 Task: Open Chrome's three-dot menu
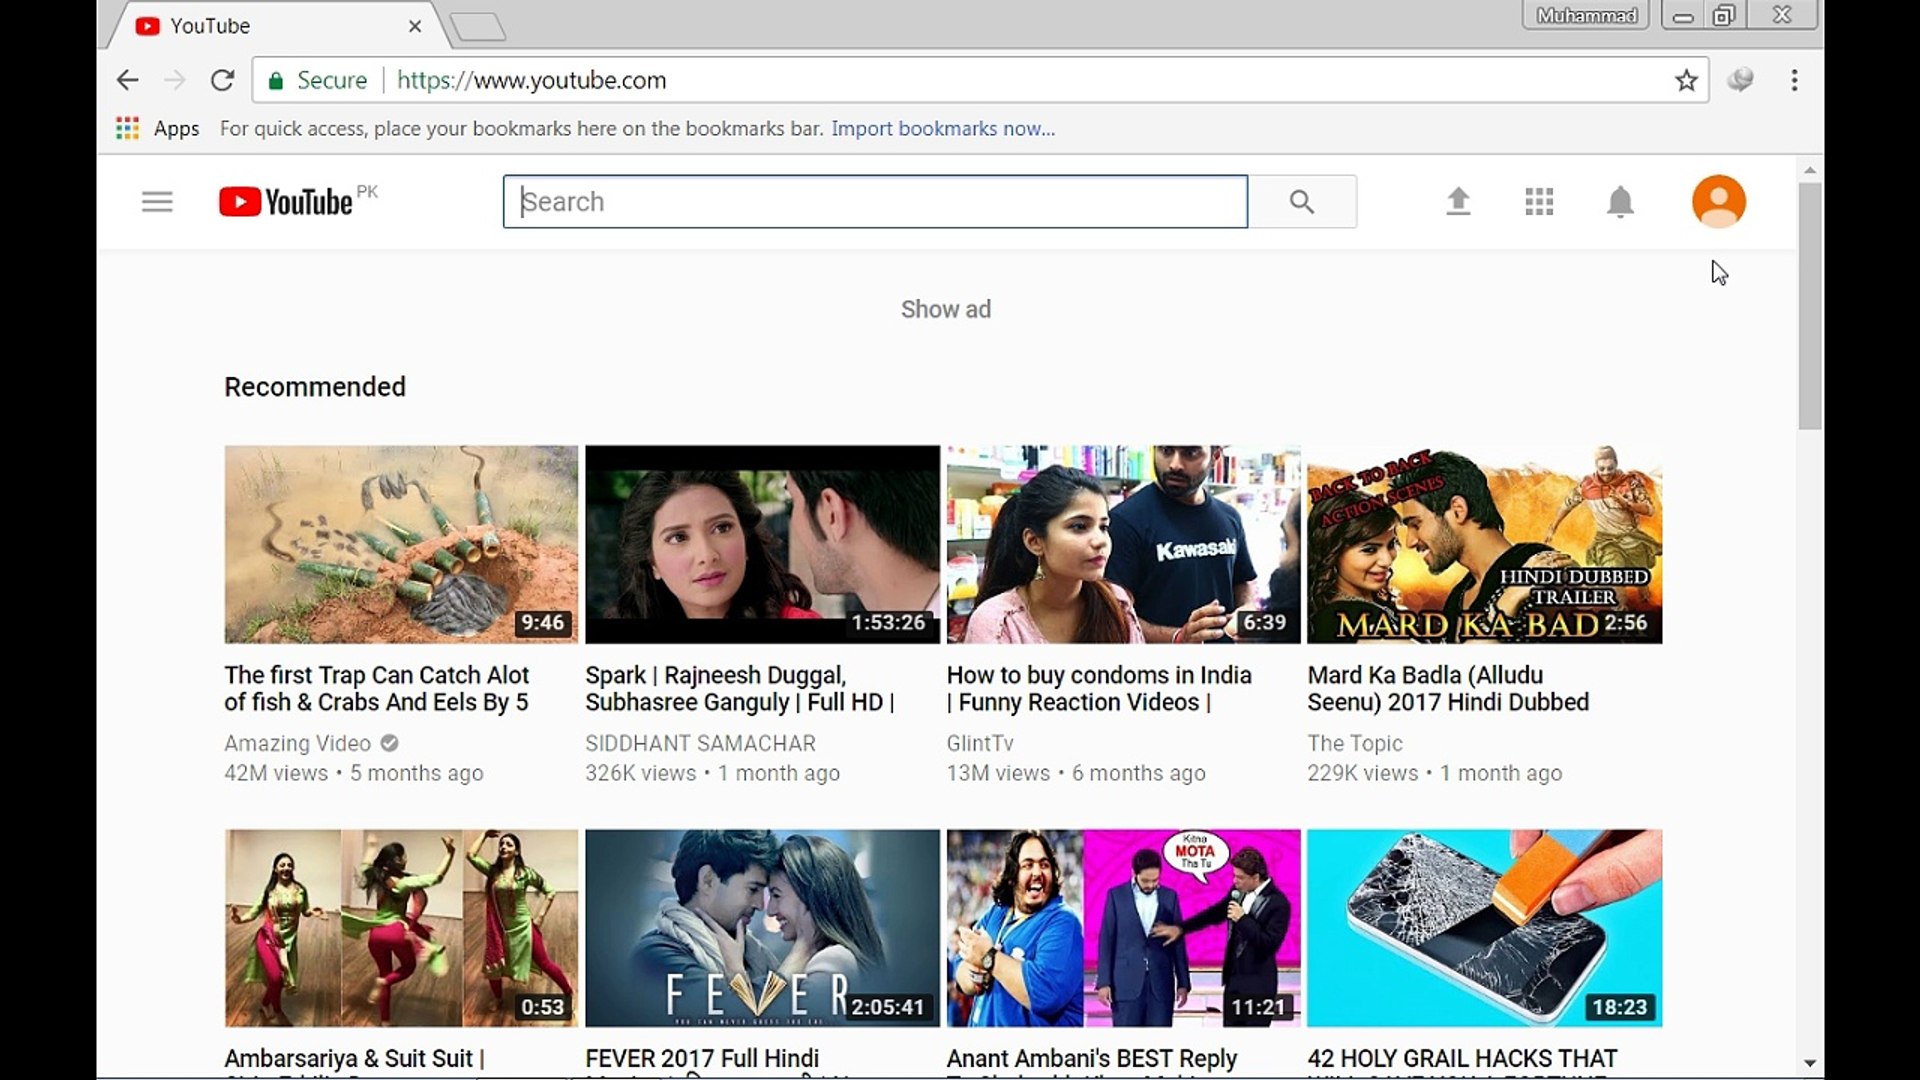click(x=1794, y=80)
